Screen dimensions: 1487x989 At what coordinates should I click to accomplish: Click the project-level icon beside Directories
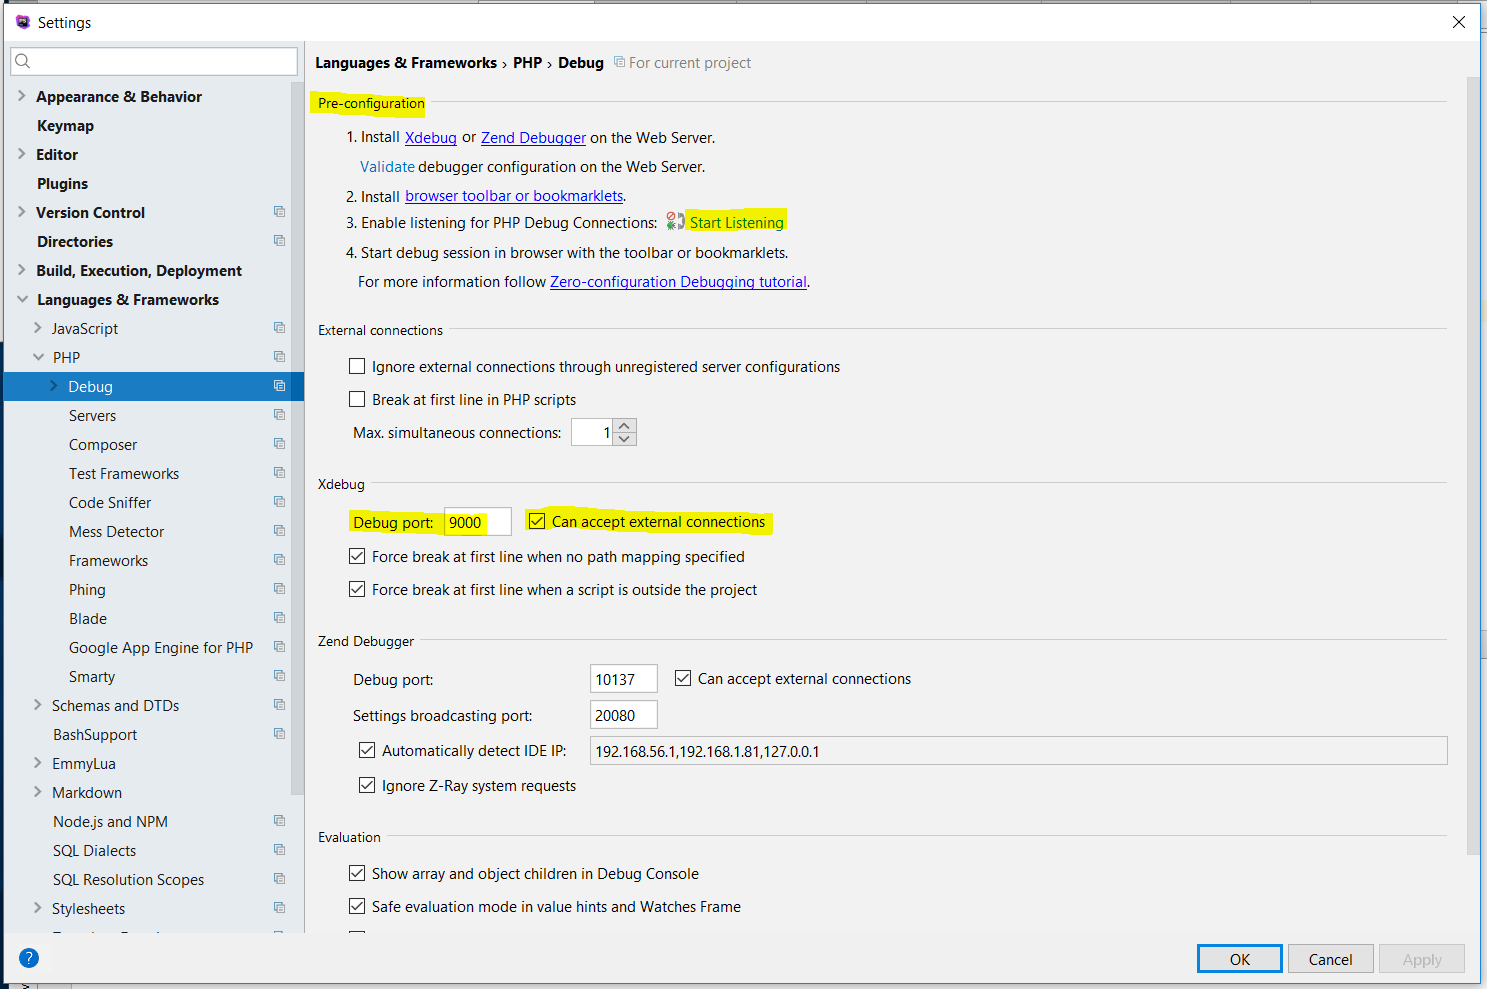pyautogui.click(x=279, y=241)
